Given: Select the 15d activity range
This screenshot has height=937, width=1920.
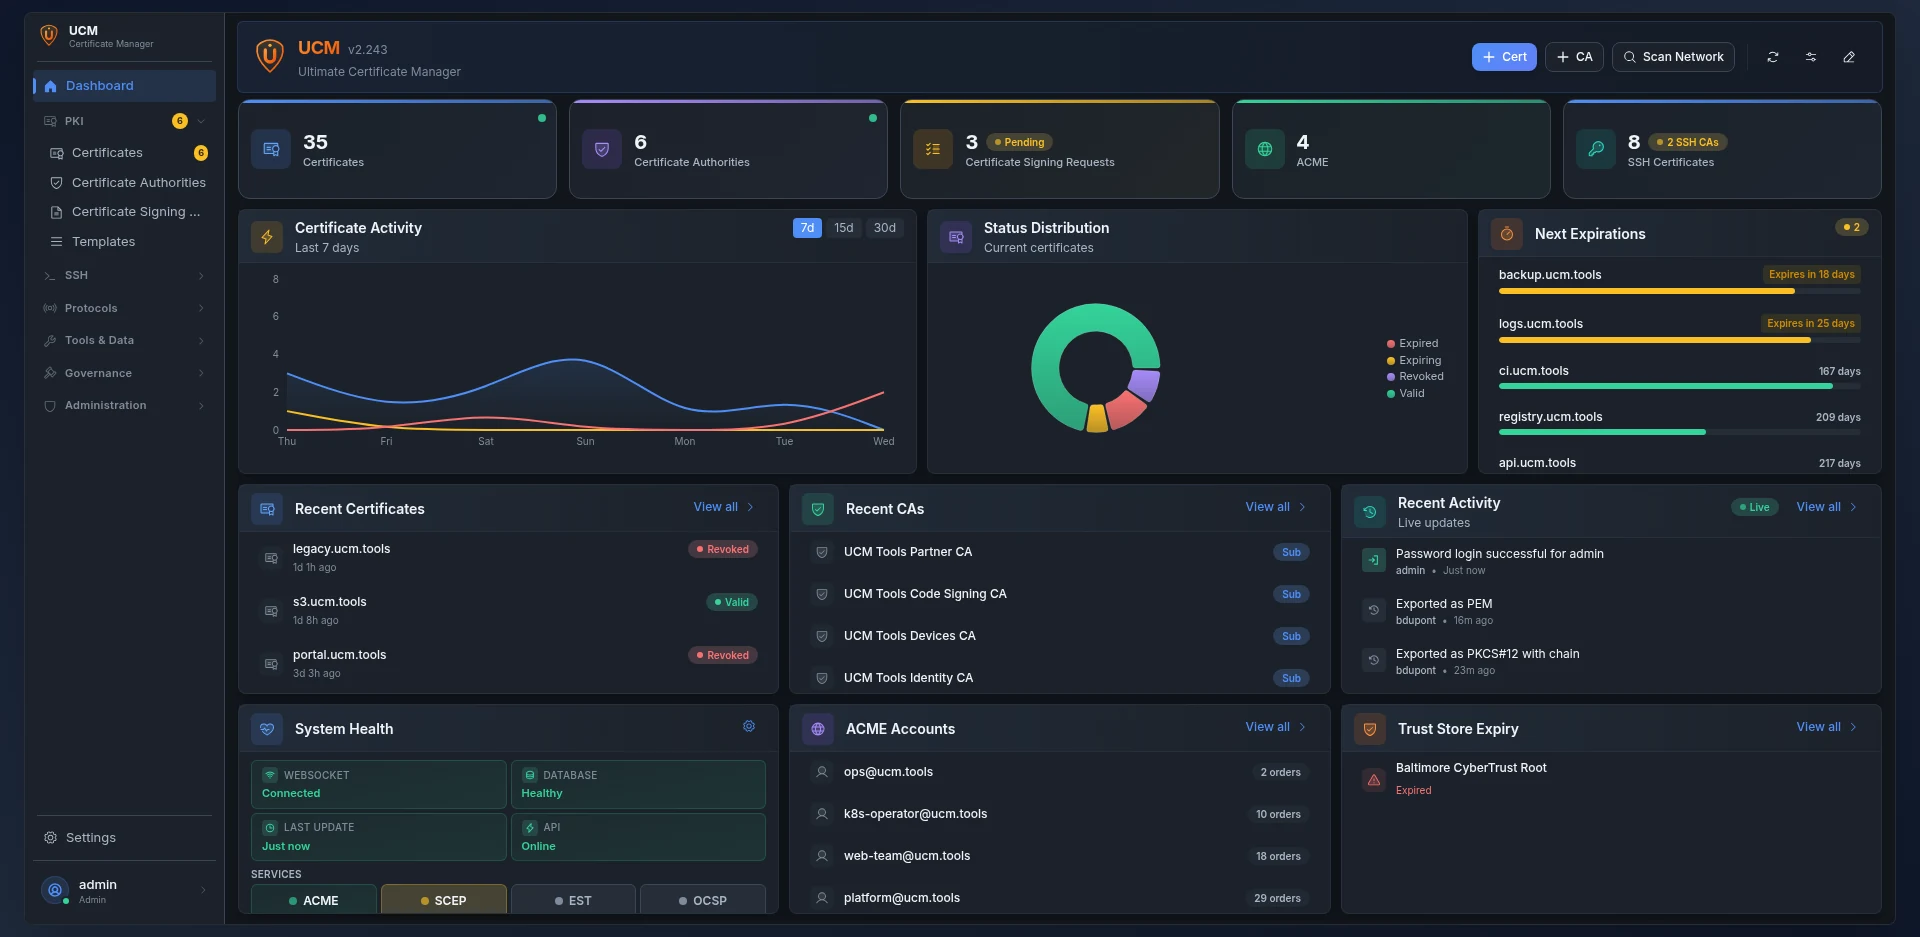Looking at the screenshot, I should pos(844,228).
